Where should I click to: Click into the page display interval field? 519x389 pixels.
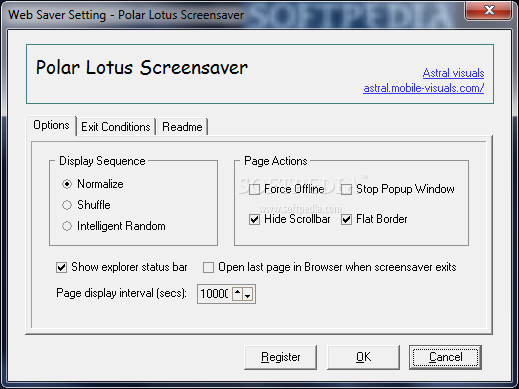(214, 294)
